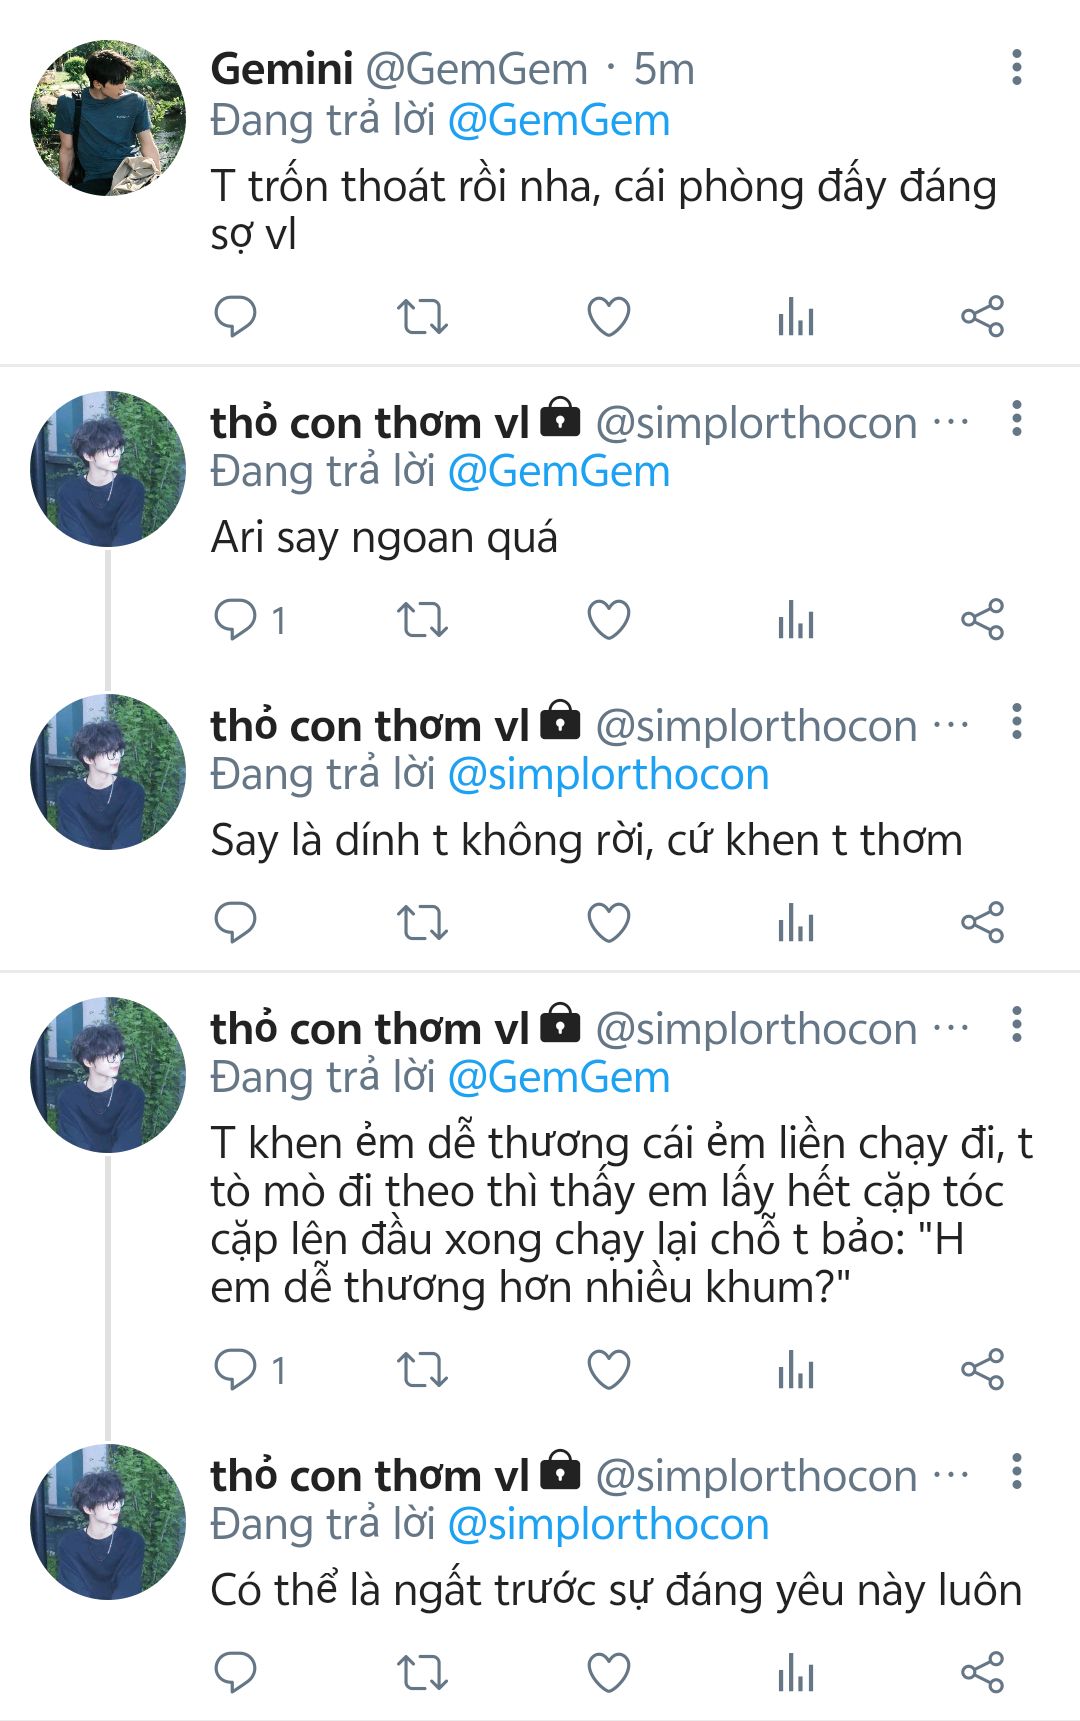This screenshot has height=1721, width=1080.
Task: Reply to the "T khen ẻm dễ thương" tweet
Action: [x=236, y=1369]
